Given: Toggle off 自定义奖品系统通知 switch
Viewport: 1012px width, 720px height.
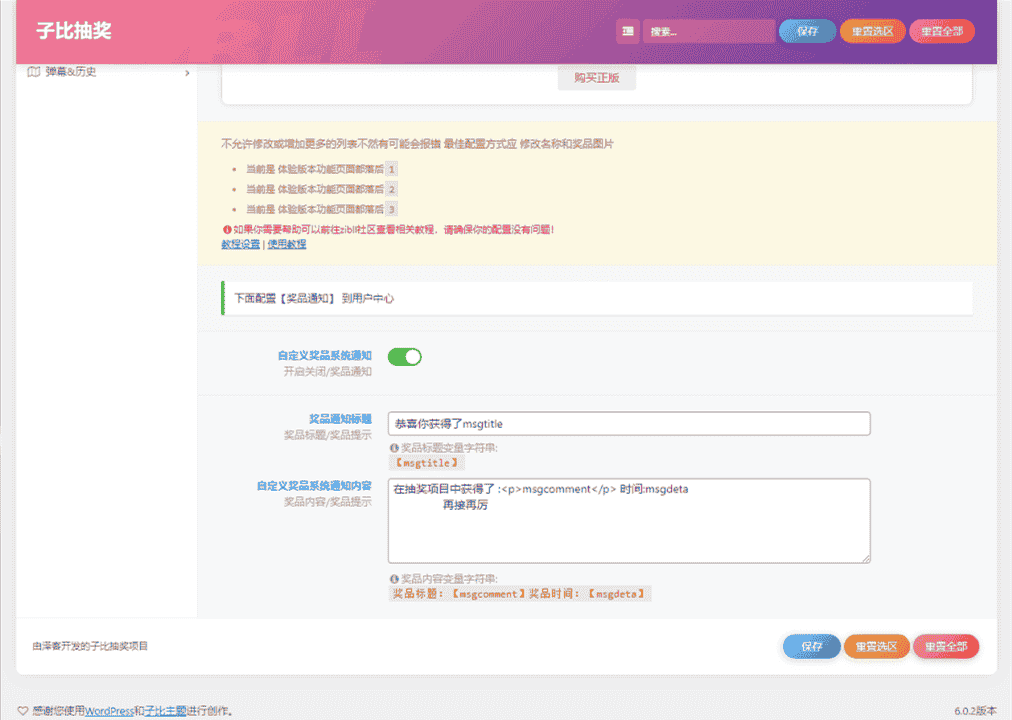Looking at the screenshot, I should (404, 357).
